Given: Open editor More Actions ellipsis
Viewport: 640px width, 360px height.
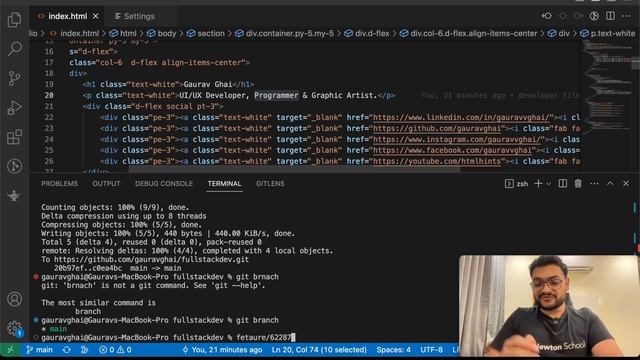Looking at the screenshot, I should coord(626,16).
